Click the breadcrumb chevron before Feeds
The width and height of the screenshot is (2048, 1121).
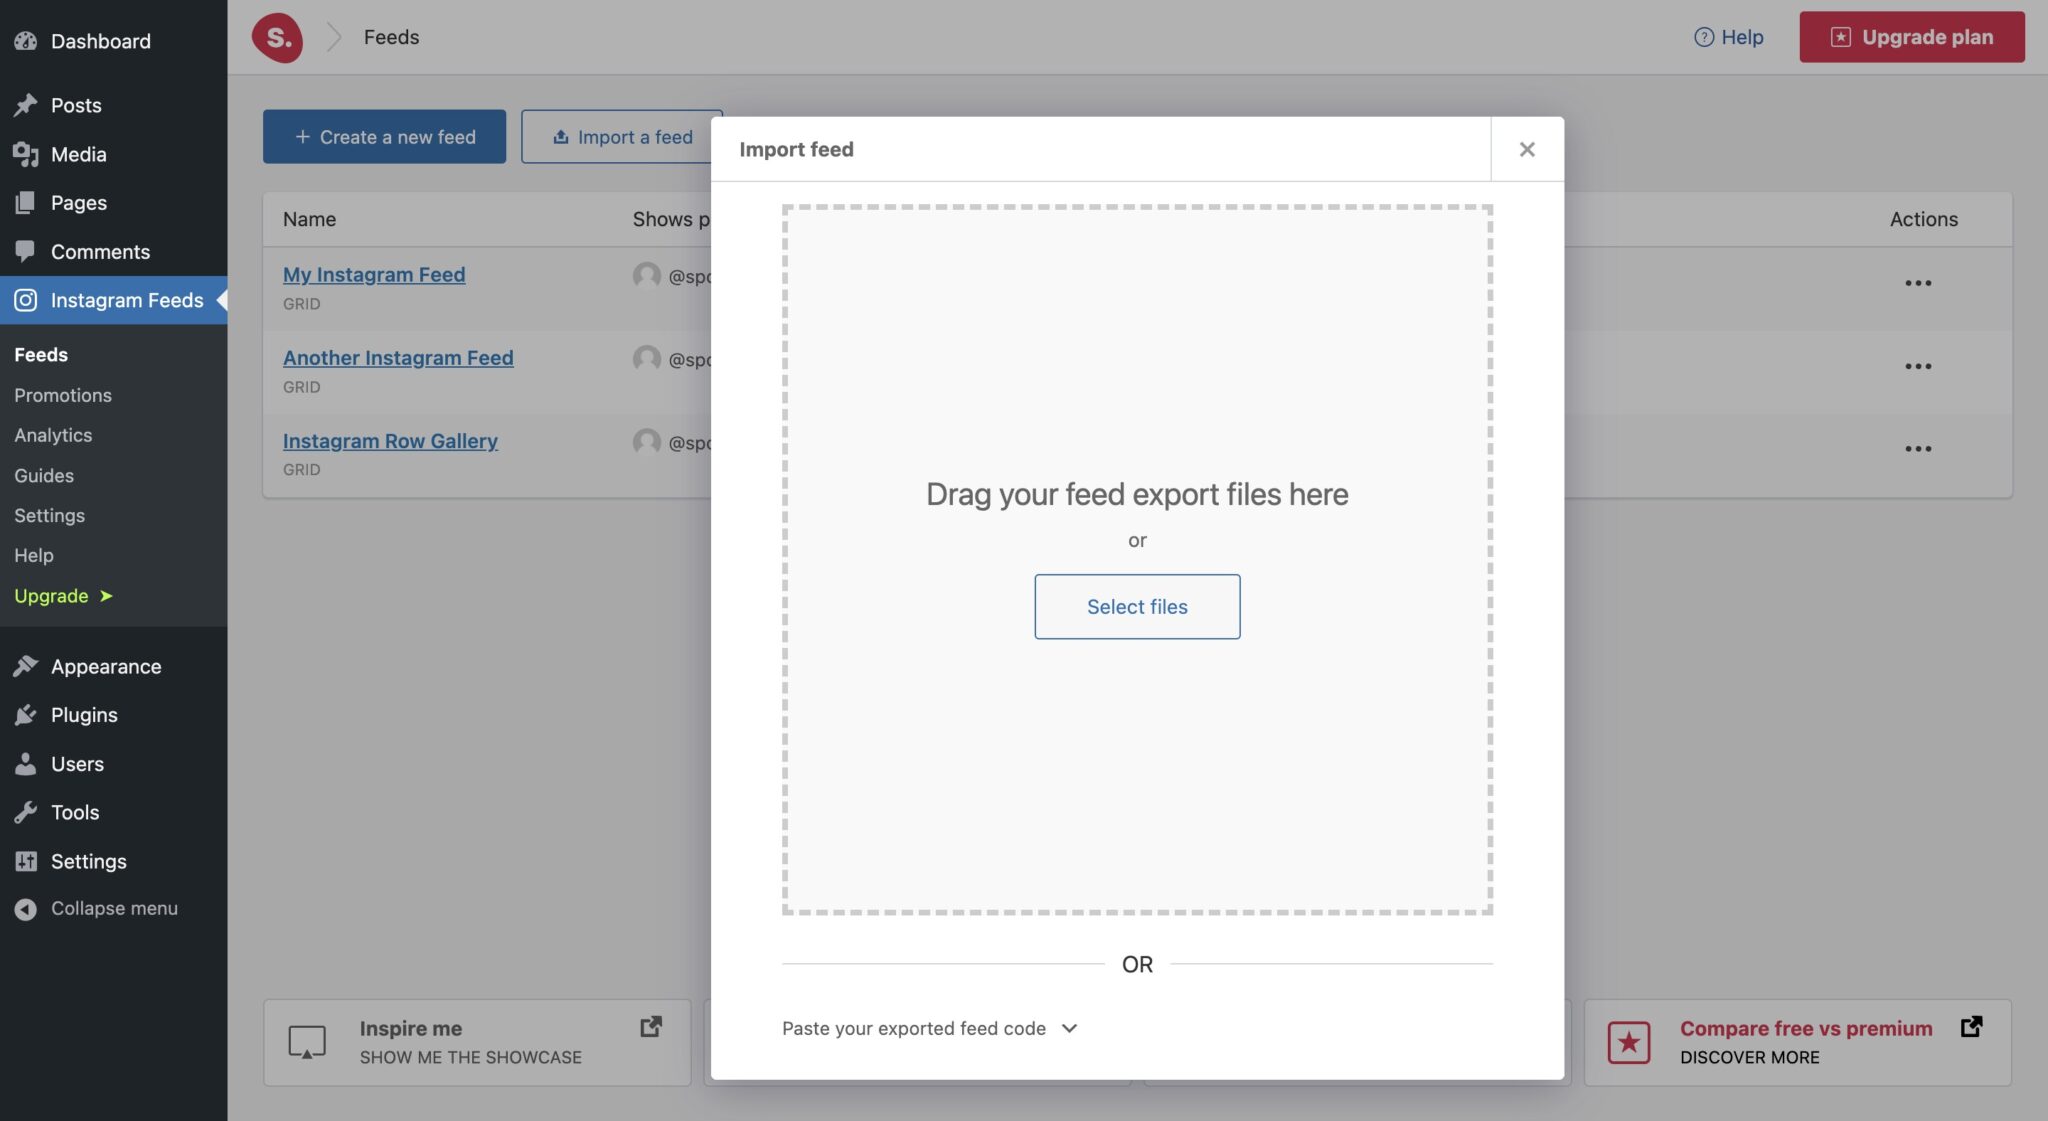334,37
